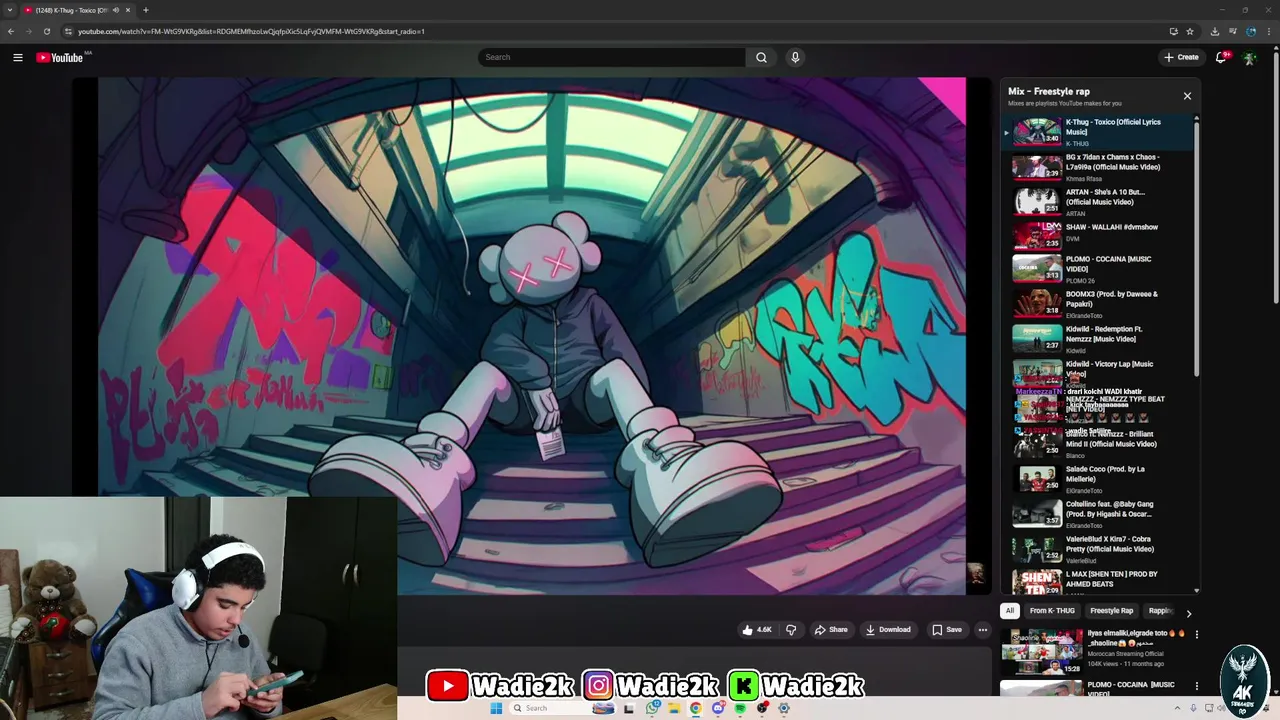This screenshot has width=1280, height=720.
Task: Select the All filter chip
Action: coord(1010,611)
